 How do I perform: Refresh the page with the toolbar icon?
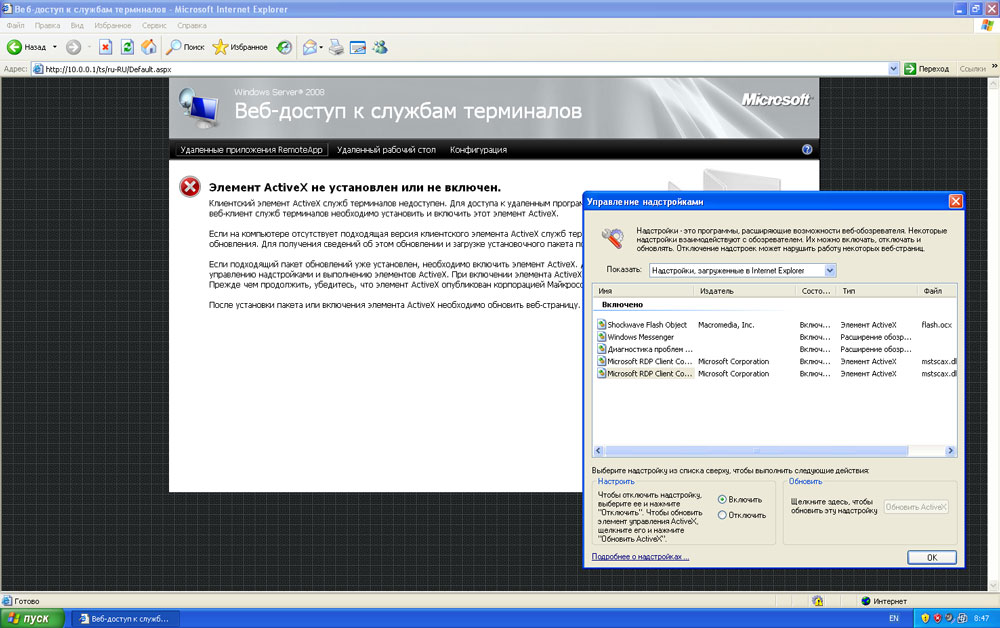[x=127, y=47]
